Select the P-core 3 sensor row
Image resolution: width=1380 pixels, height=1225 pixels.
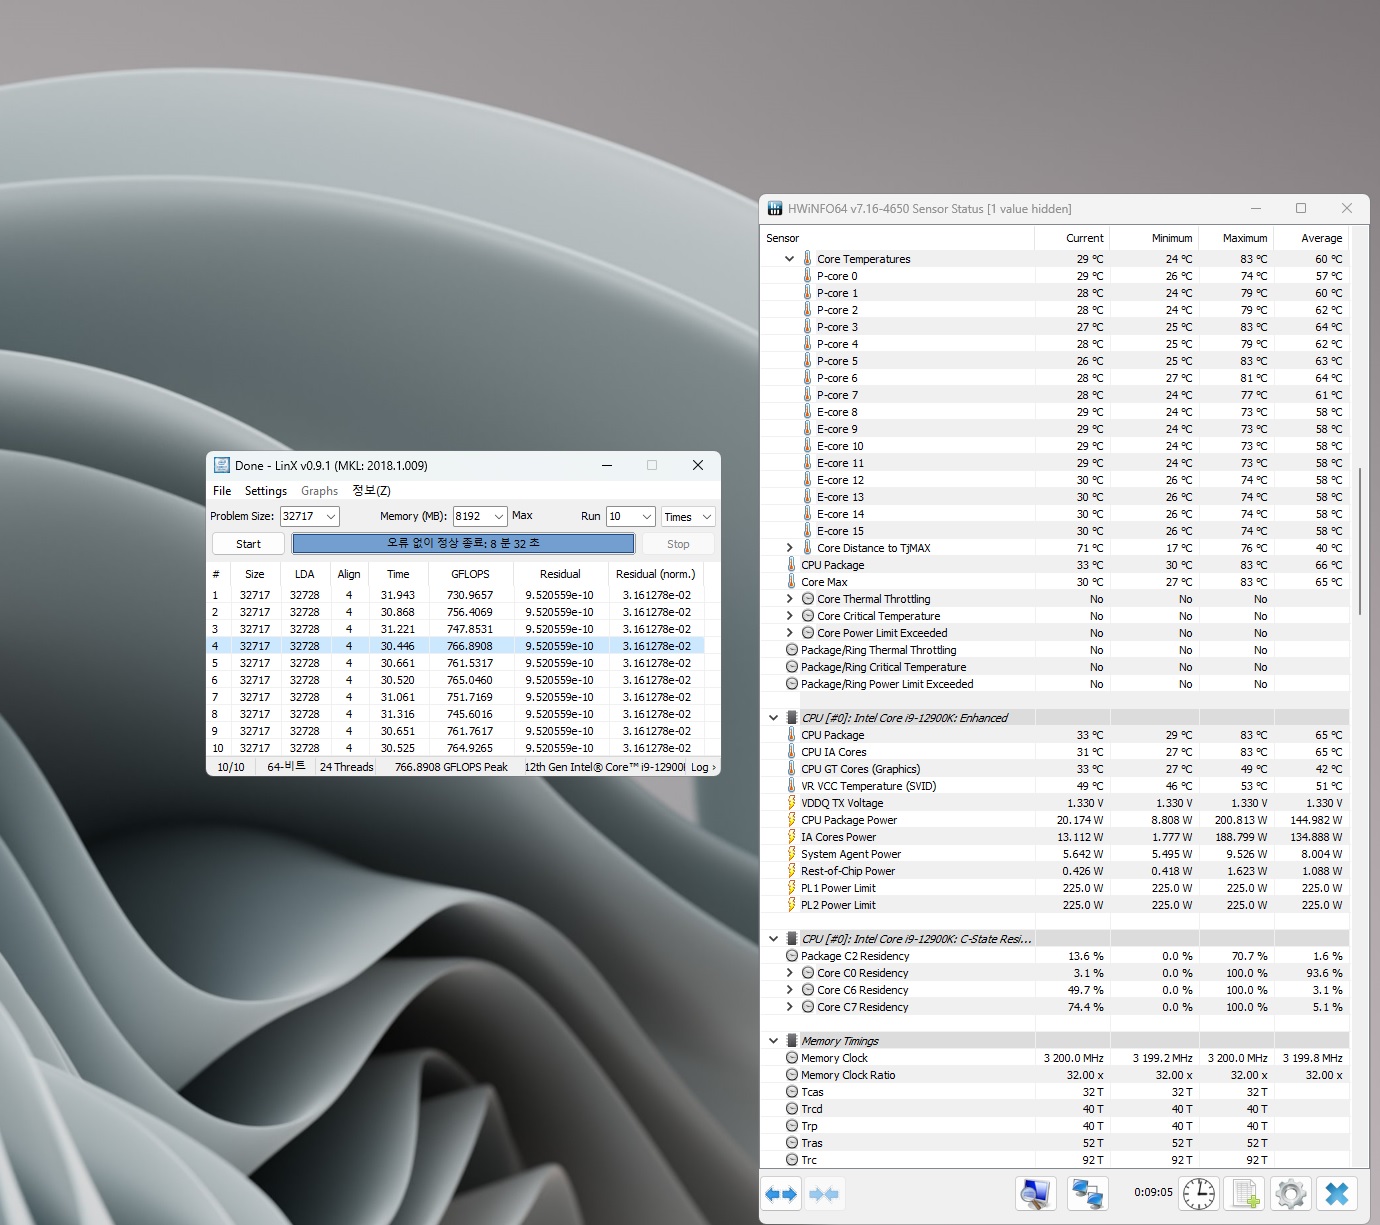tap(1055, 327)
